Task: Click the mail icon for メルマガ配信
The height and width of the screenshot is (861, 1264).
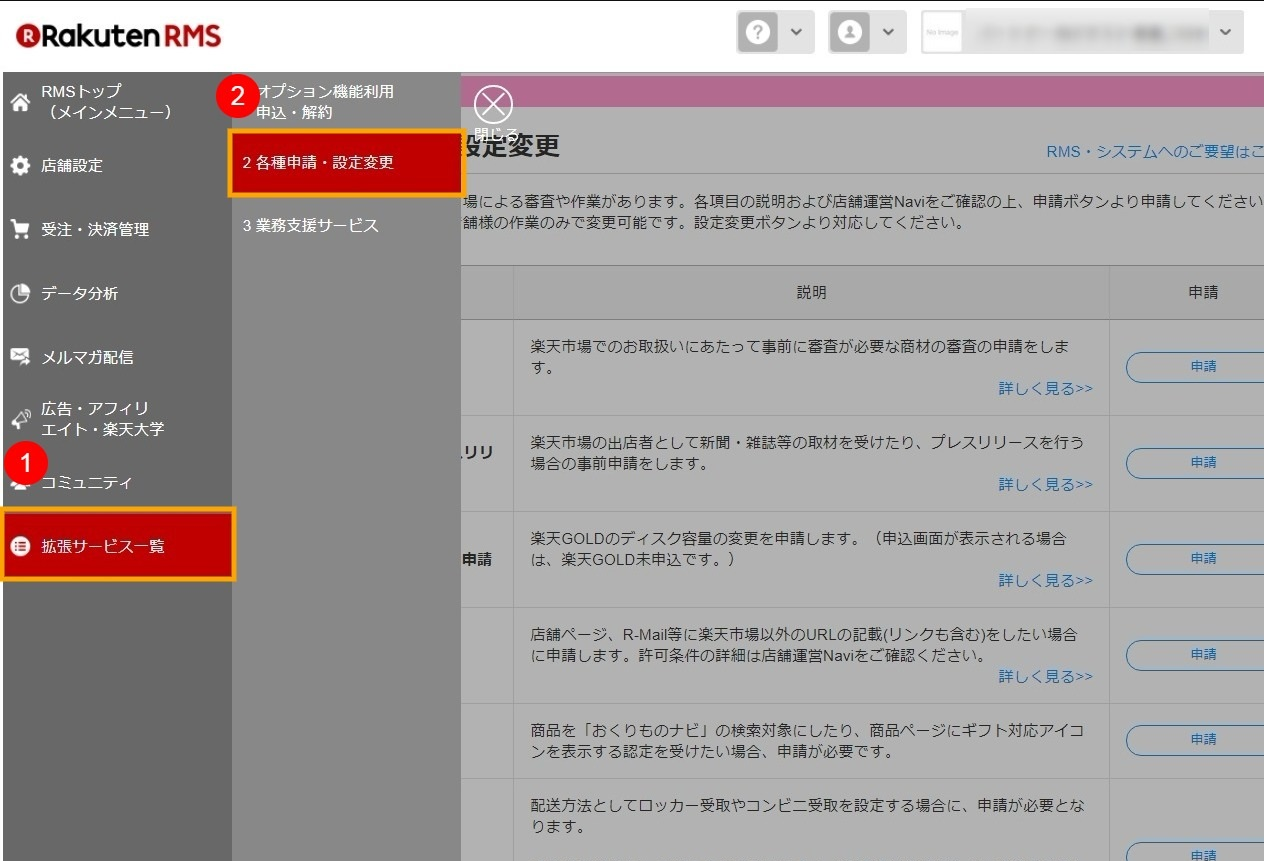Action: click(20, 356)
